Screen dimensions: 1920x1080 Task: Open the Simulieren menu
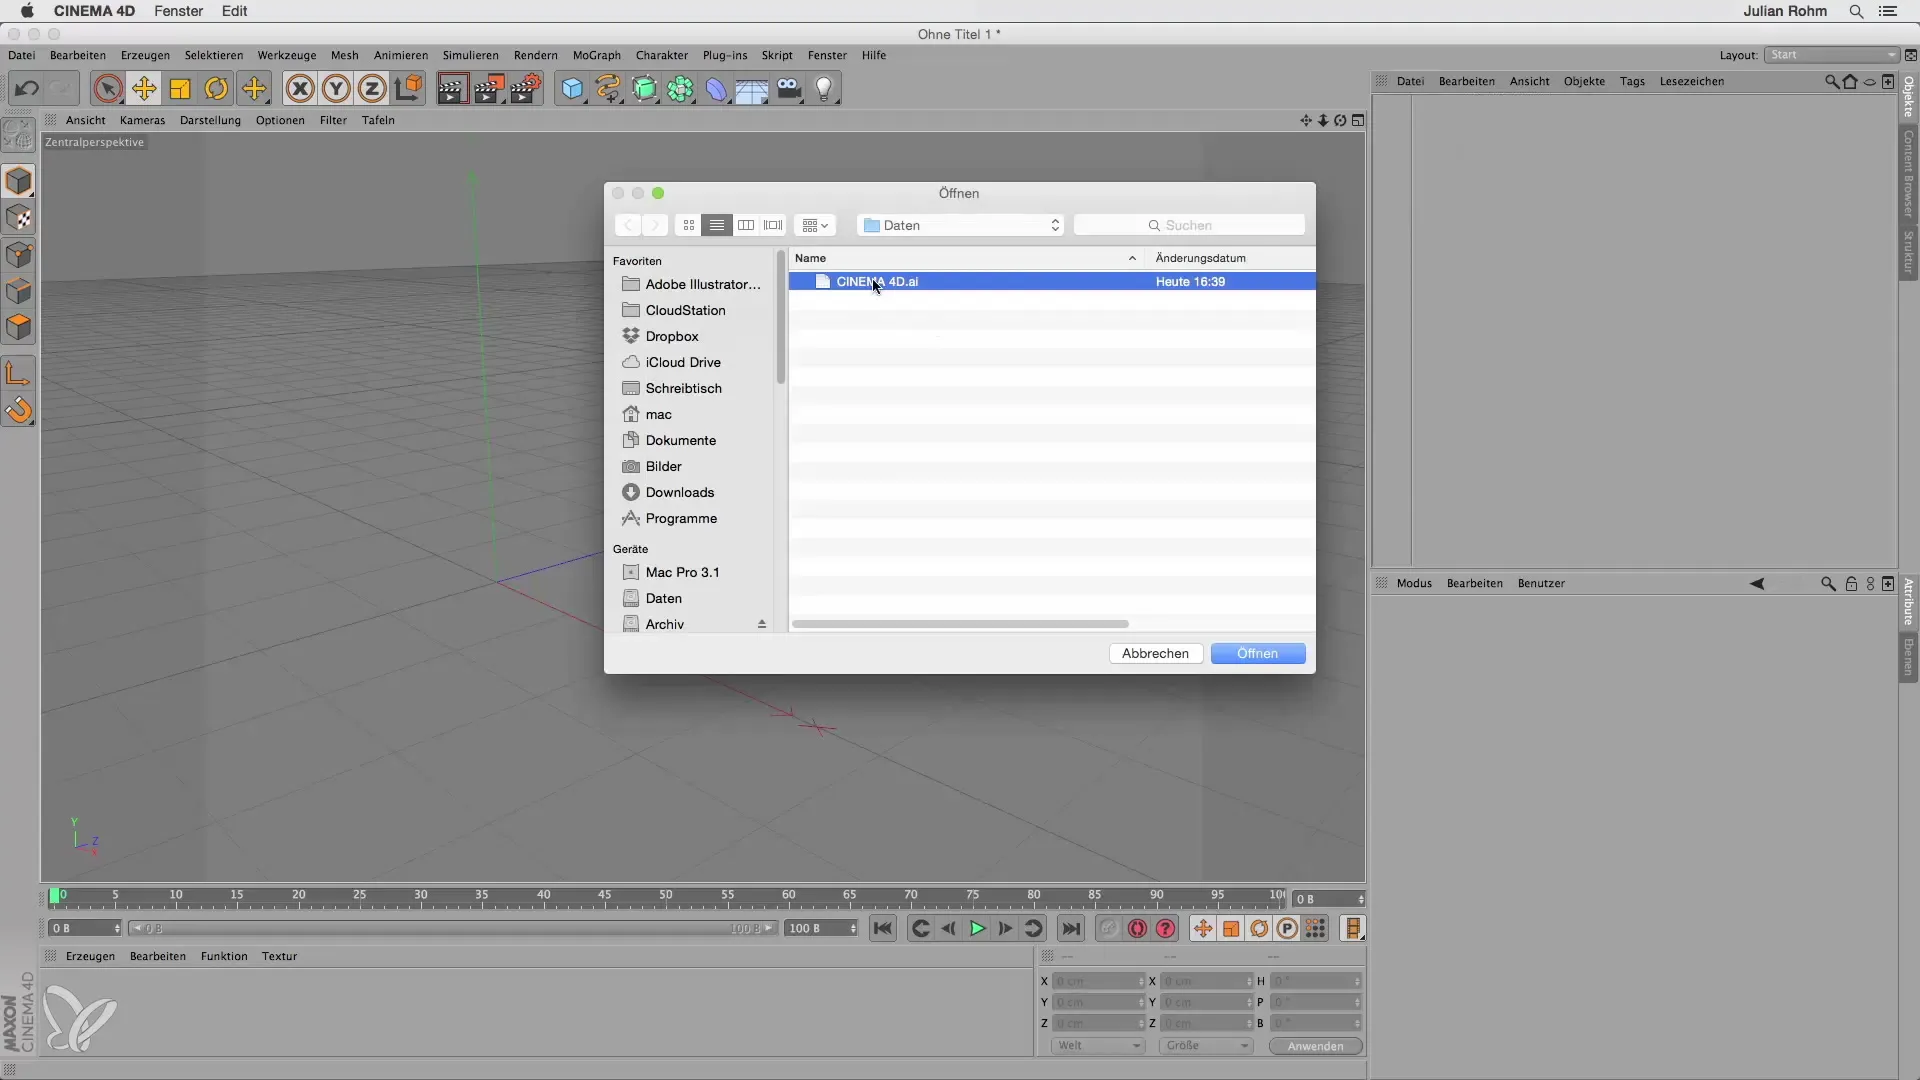tap(470, 55)
